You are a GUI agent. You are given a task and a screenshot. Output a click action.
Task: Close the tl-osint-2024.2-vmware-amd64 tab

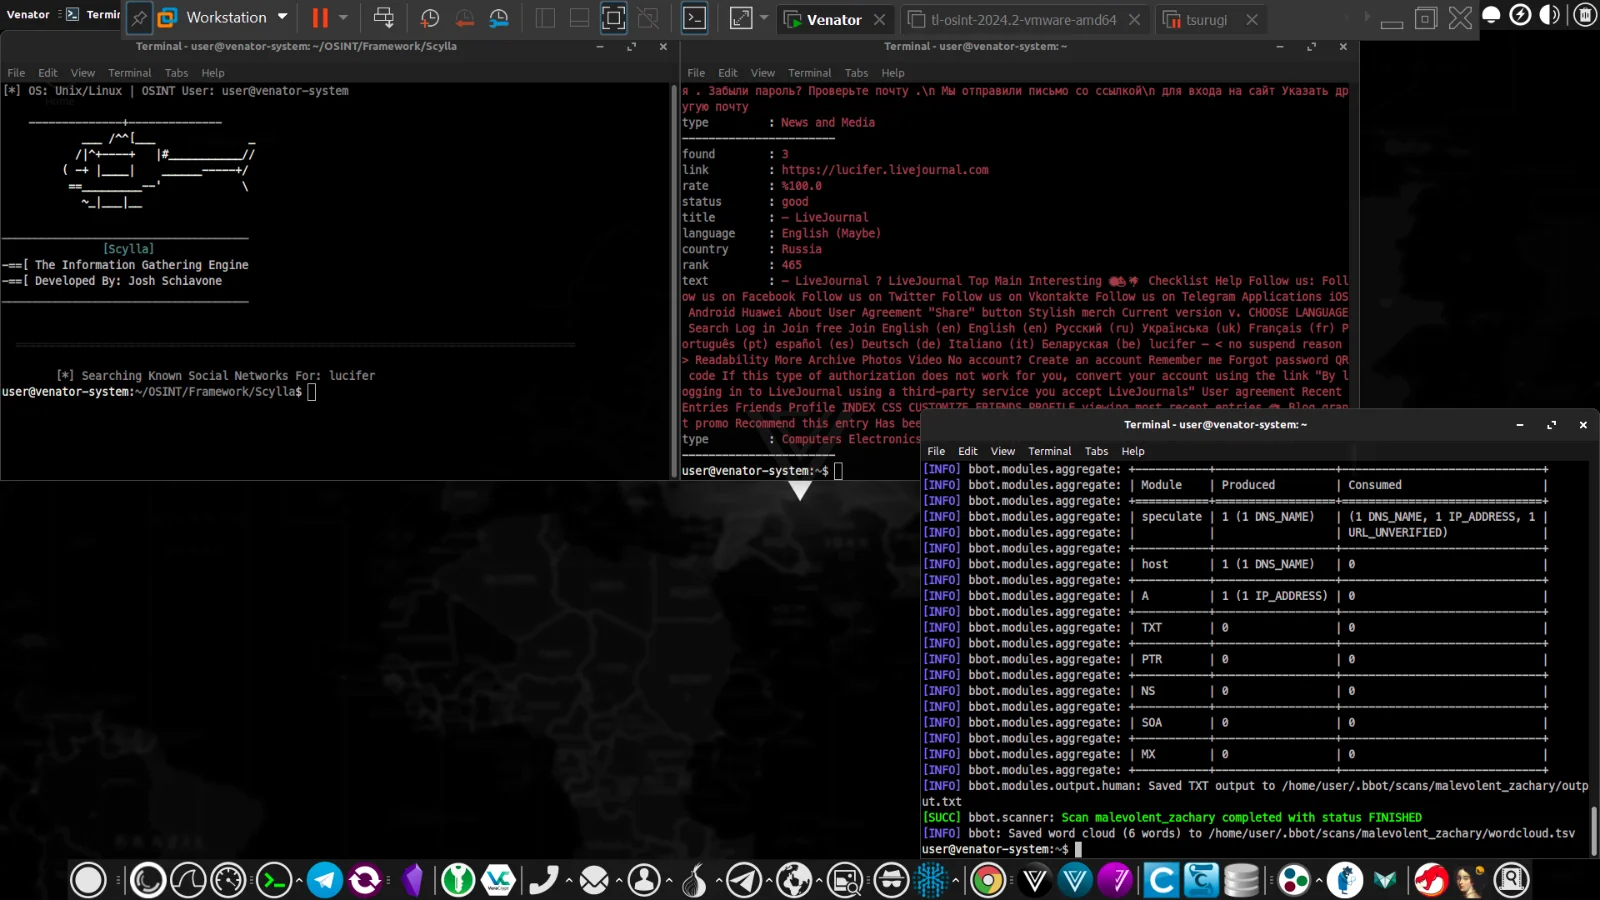(1134, 19)
